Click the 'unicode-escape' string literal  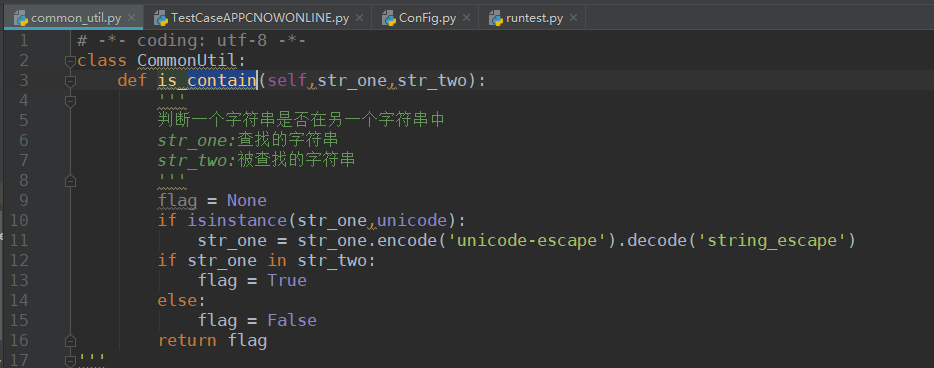527,241
